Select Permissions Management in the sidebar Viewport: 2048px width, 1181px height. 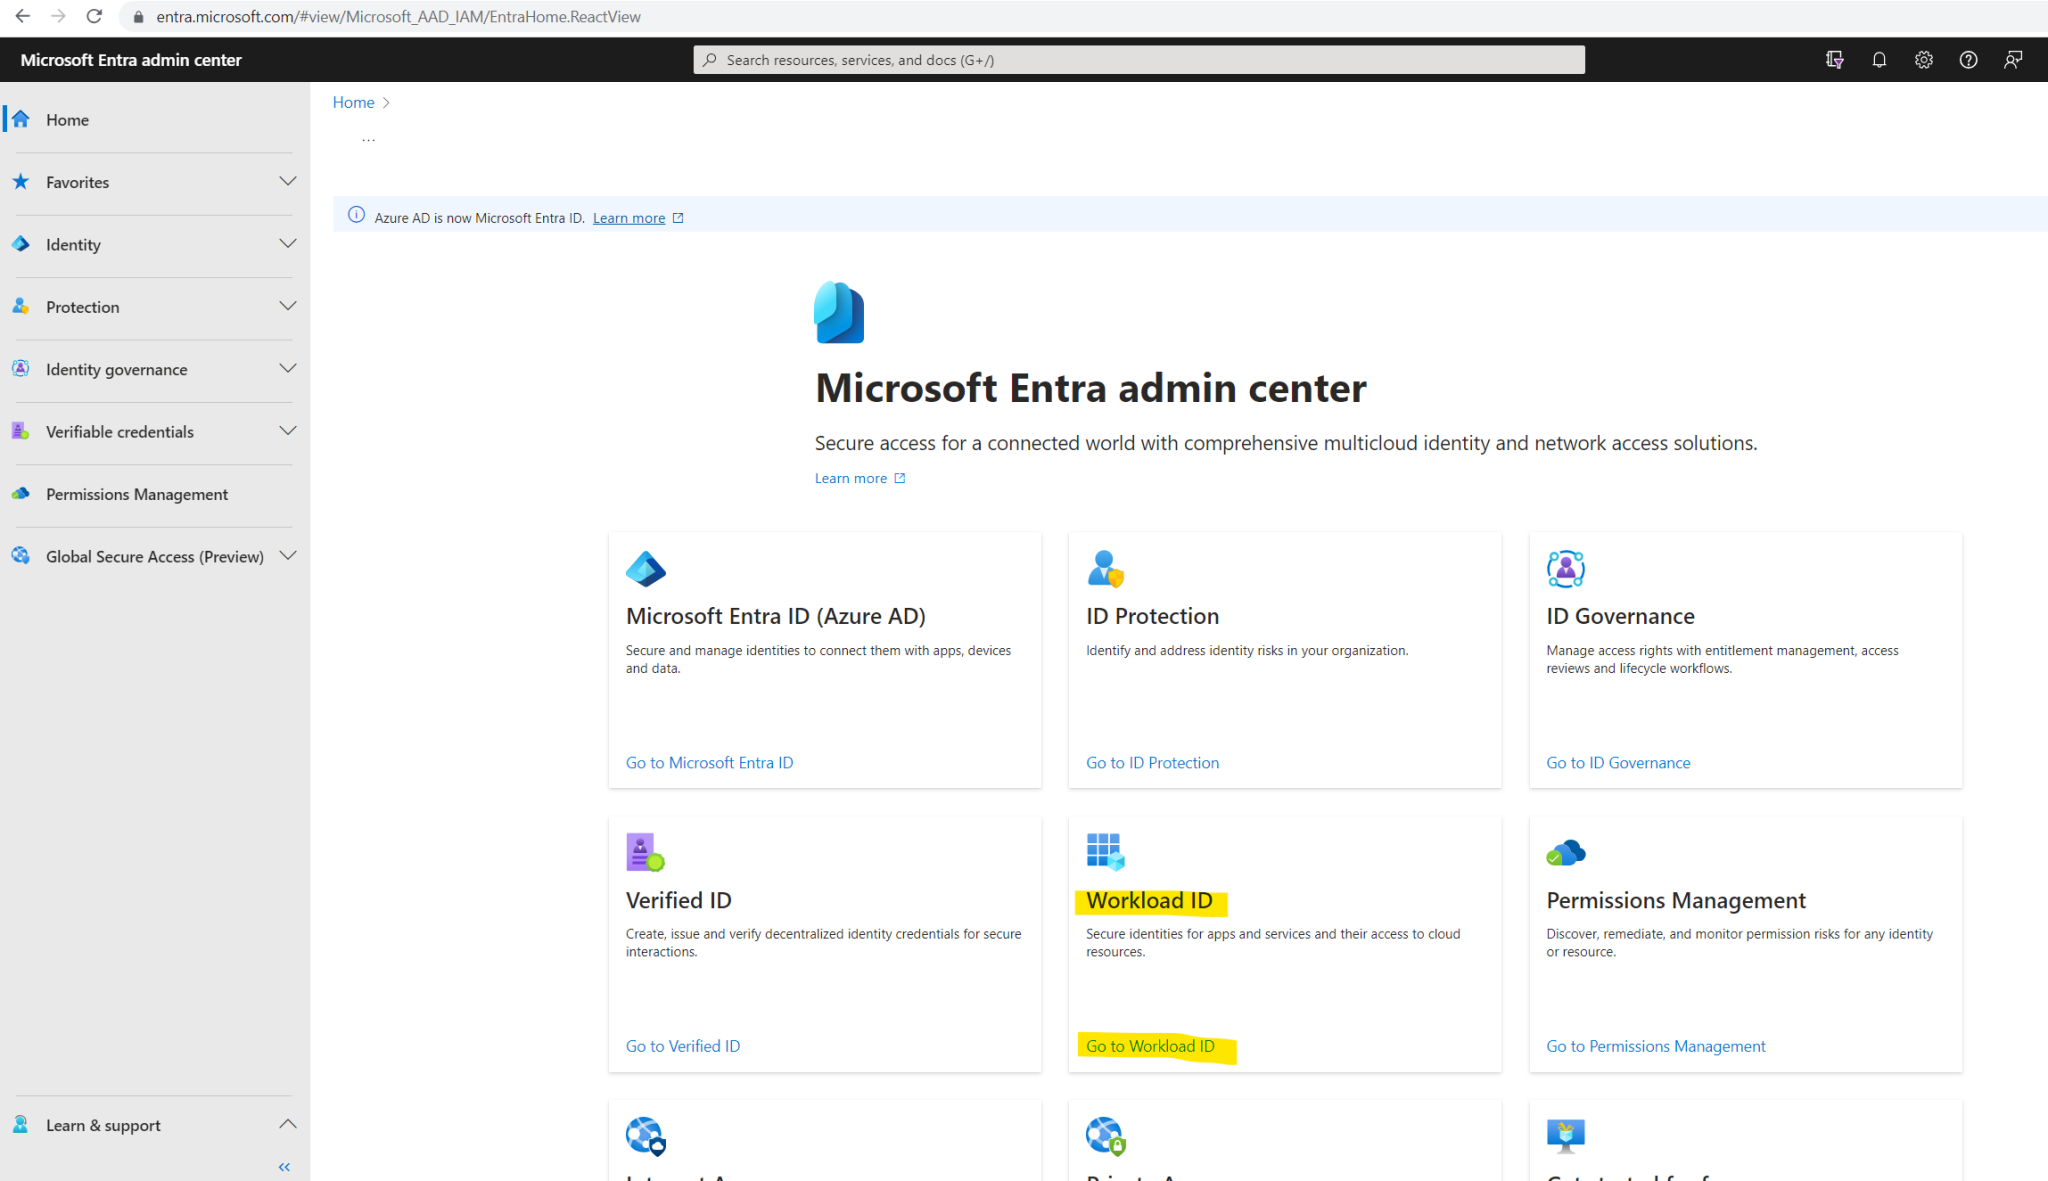pyautogui.click(x=136, y=494)
